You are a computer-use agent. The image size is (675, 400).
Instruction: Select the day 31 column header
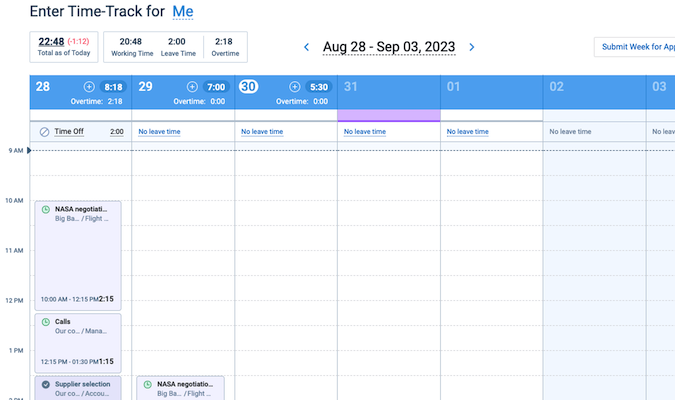(x=388, y=87)
